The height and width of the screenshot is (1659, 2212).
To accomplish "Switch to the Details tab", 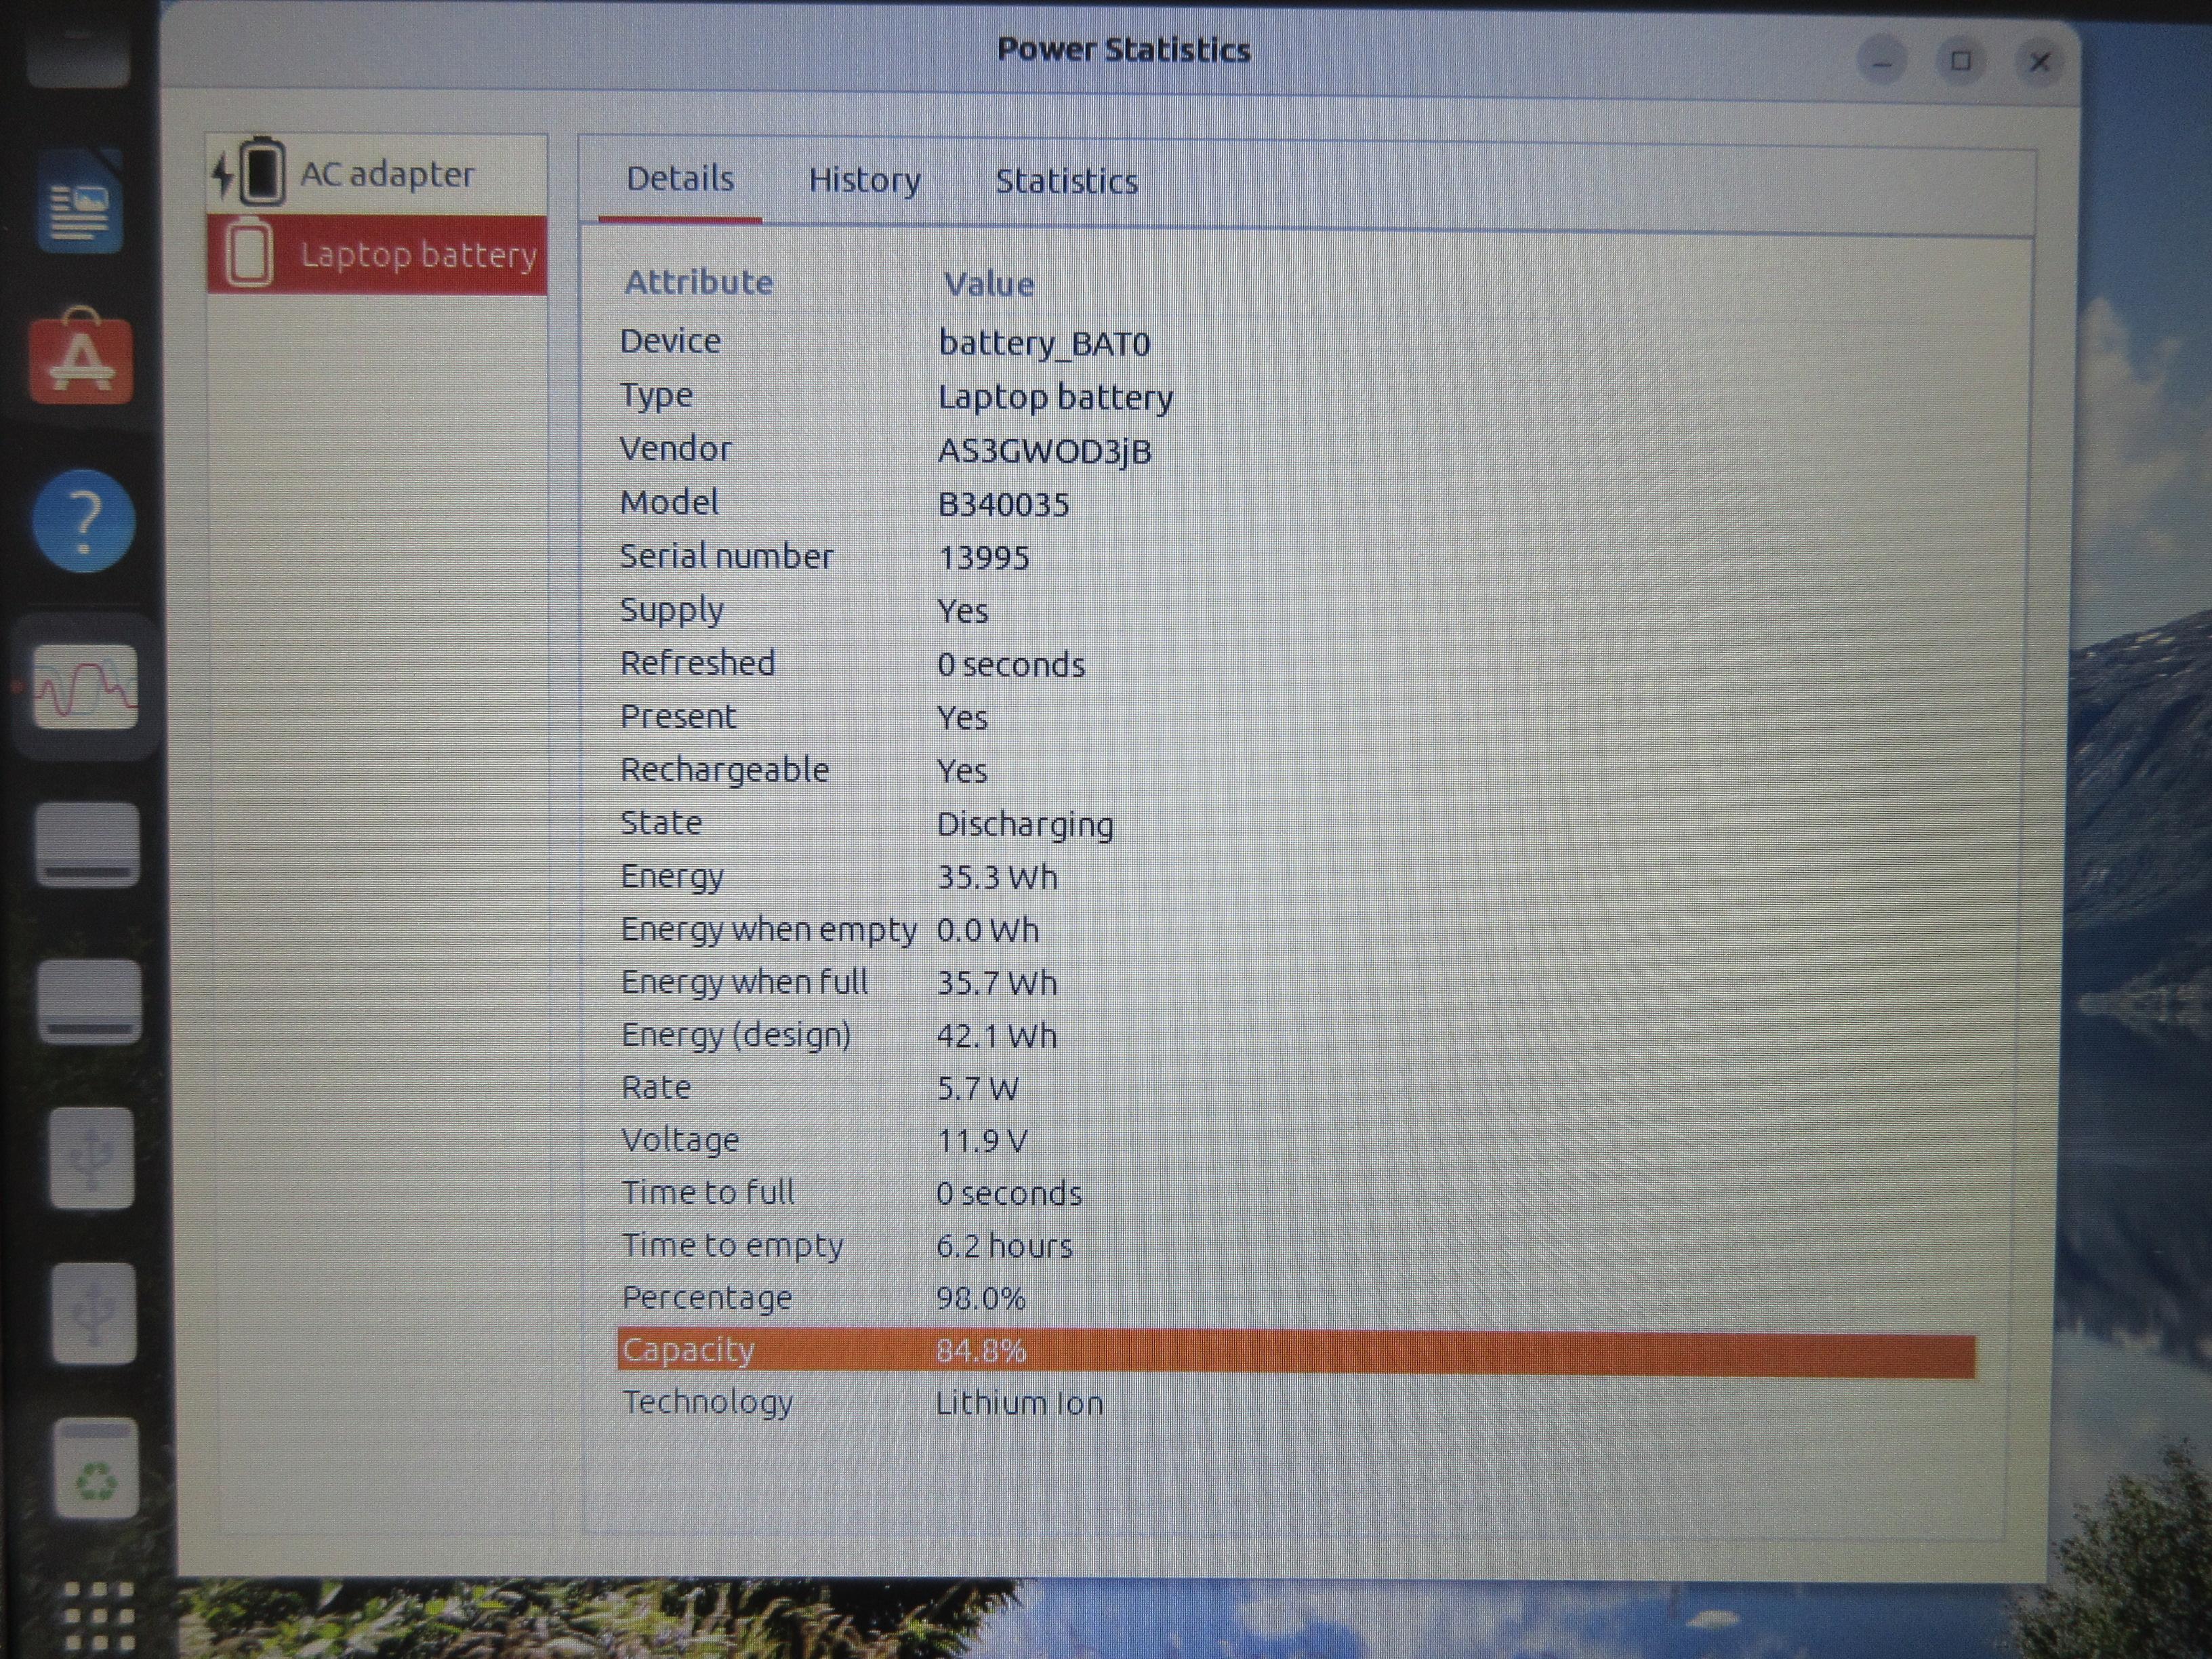I will (680, 179).
